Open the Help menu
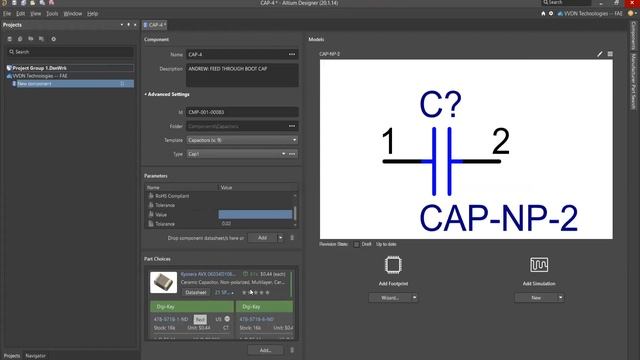640x360 pixels. coord(93,13)
